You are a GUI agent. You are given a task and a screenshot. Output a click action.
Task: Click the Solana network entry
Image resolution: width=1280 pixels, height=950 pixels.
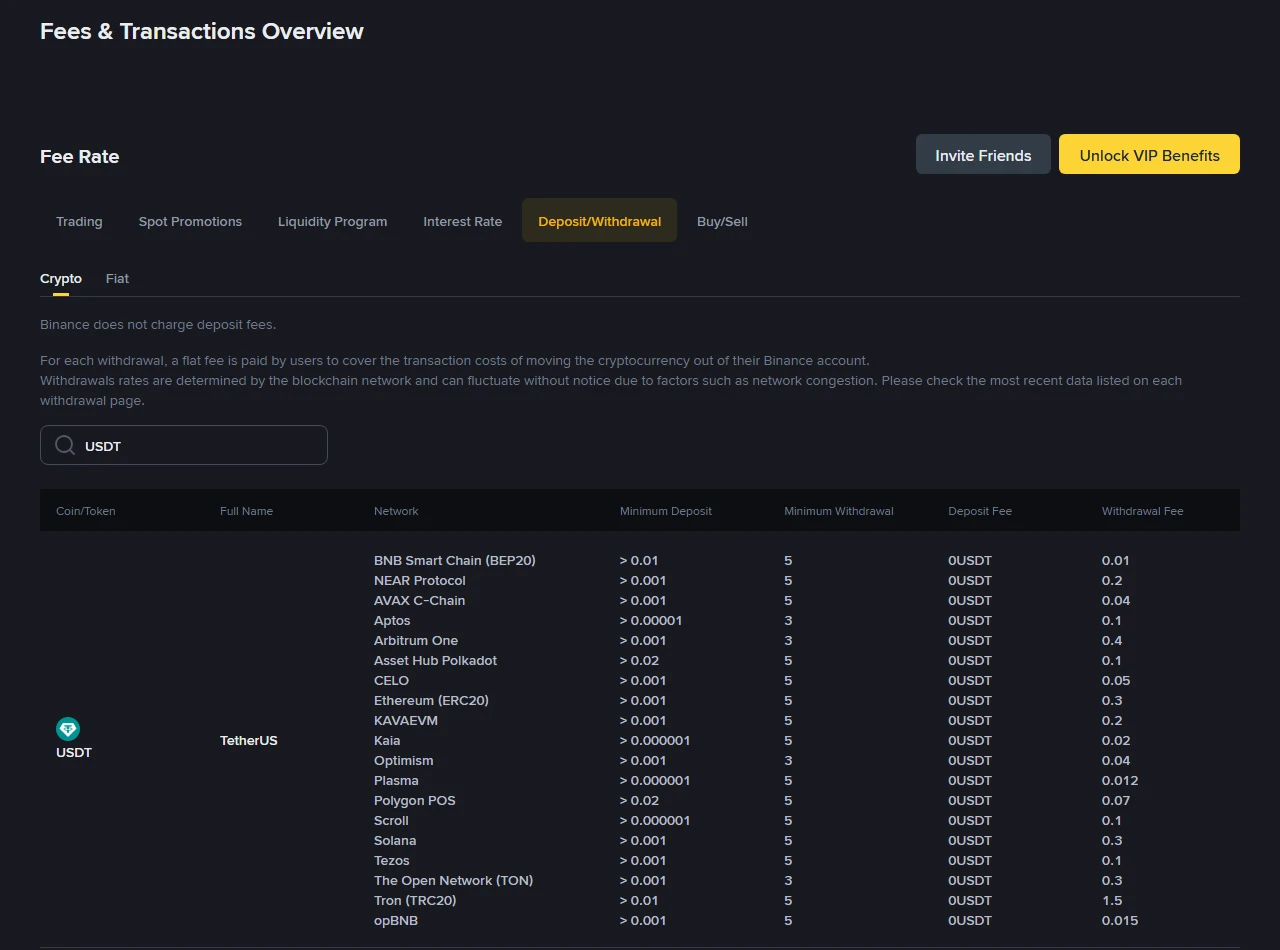395,841
